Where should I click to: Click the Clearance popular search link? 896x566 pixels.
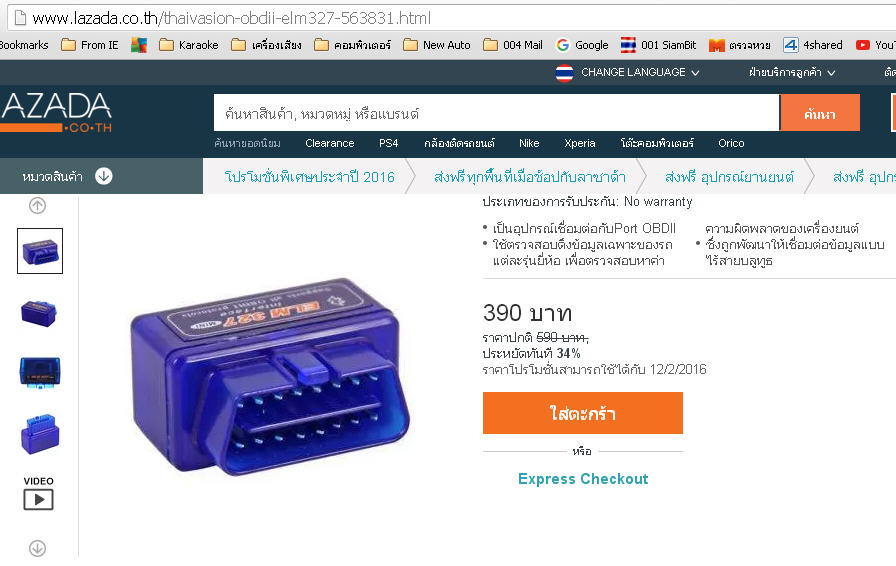329,143
